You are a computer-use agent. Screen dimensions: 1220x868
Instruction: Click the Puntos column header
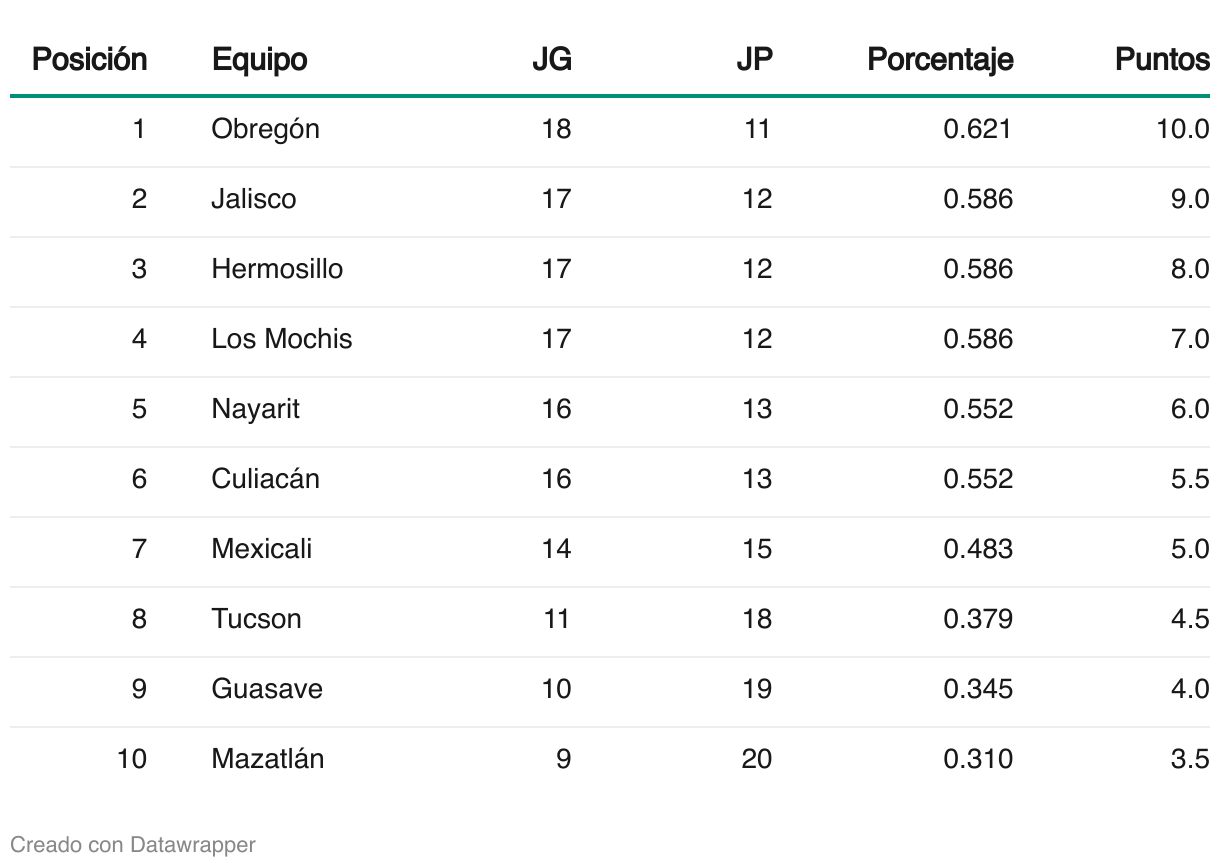pyautogui.click(x=1162, y=60)
